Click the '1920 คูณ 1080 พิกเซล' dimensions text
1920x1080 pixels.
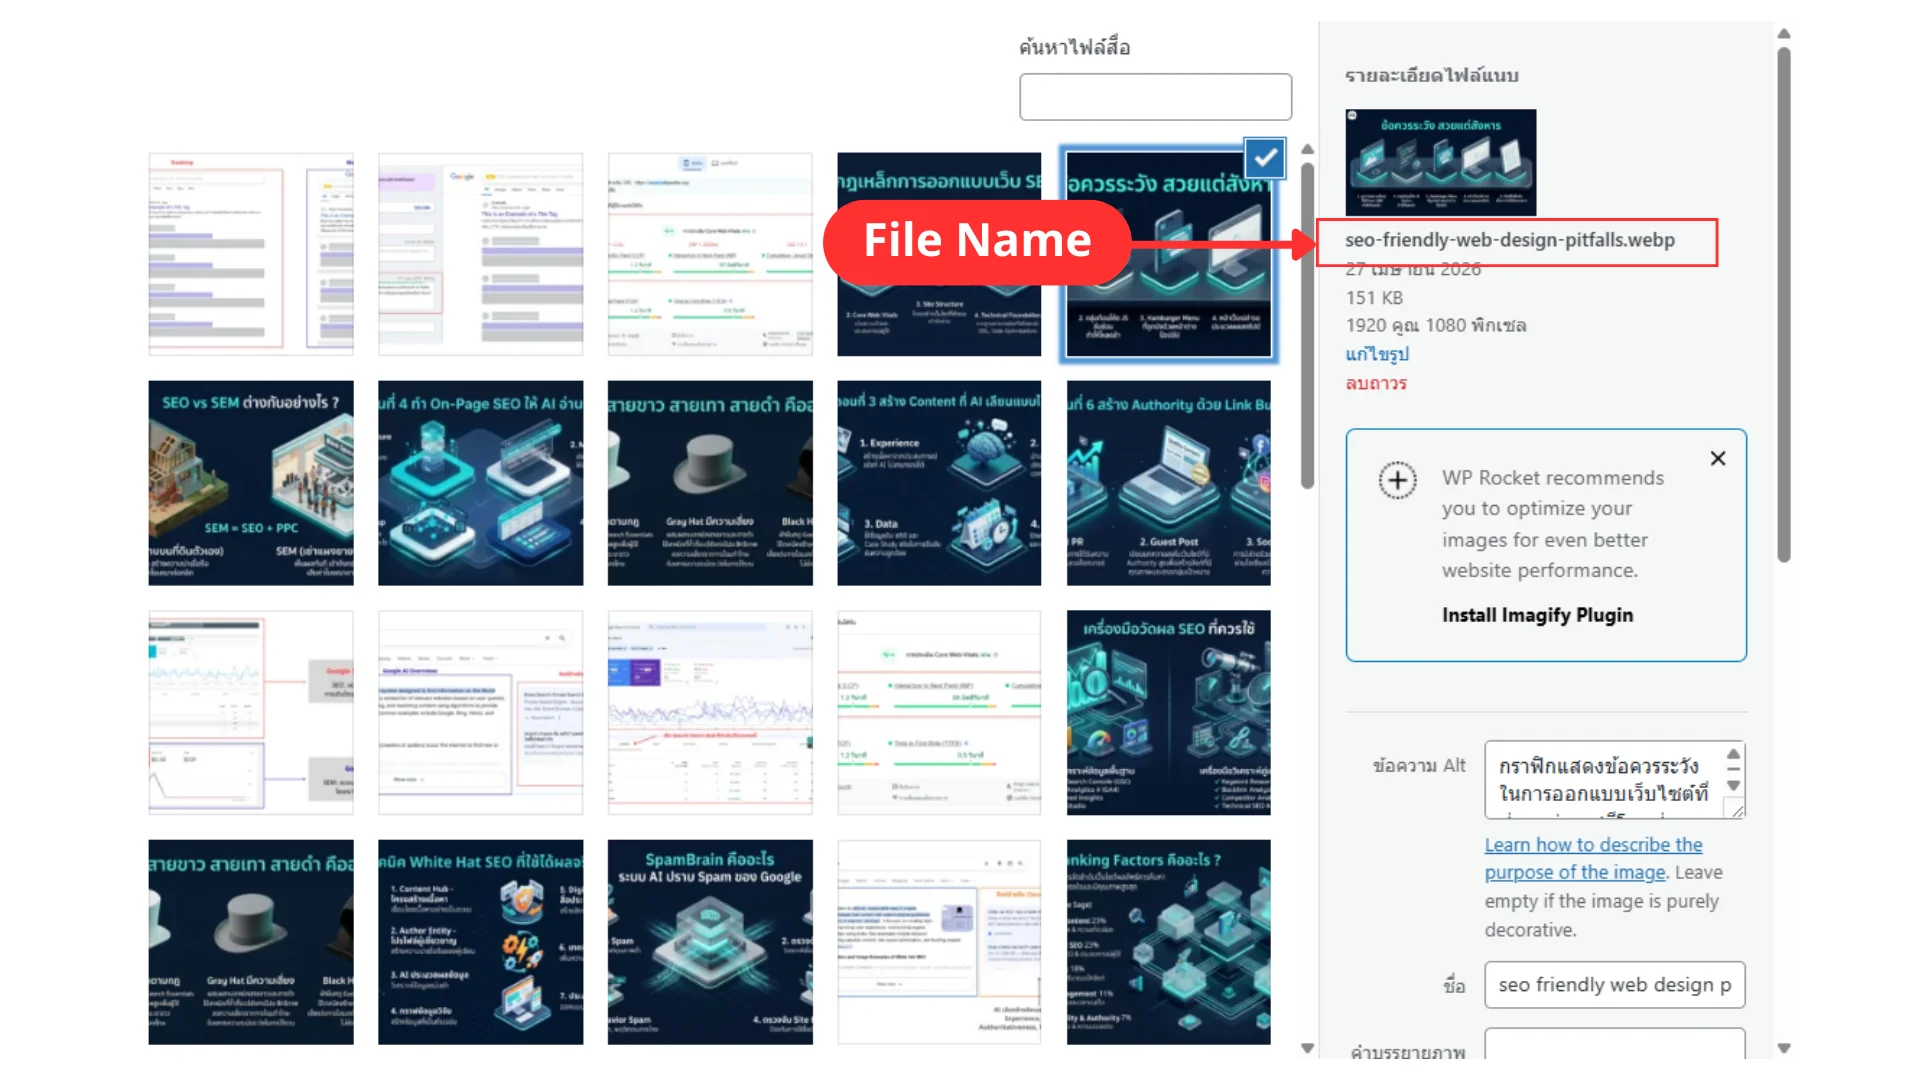(x=1436, y=326)
